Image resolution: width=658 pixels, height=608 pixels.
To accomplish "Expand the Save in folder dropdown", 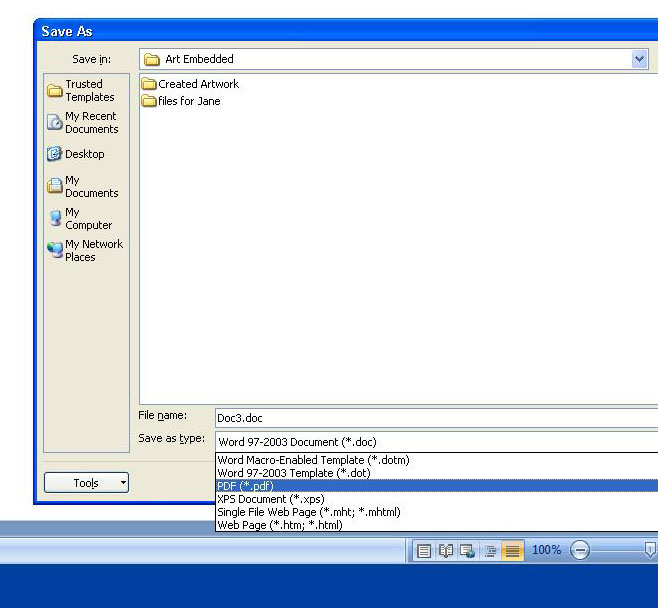I will (x=640, y=59).
